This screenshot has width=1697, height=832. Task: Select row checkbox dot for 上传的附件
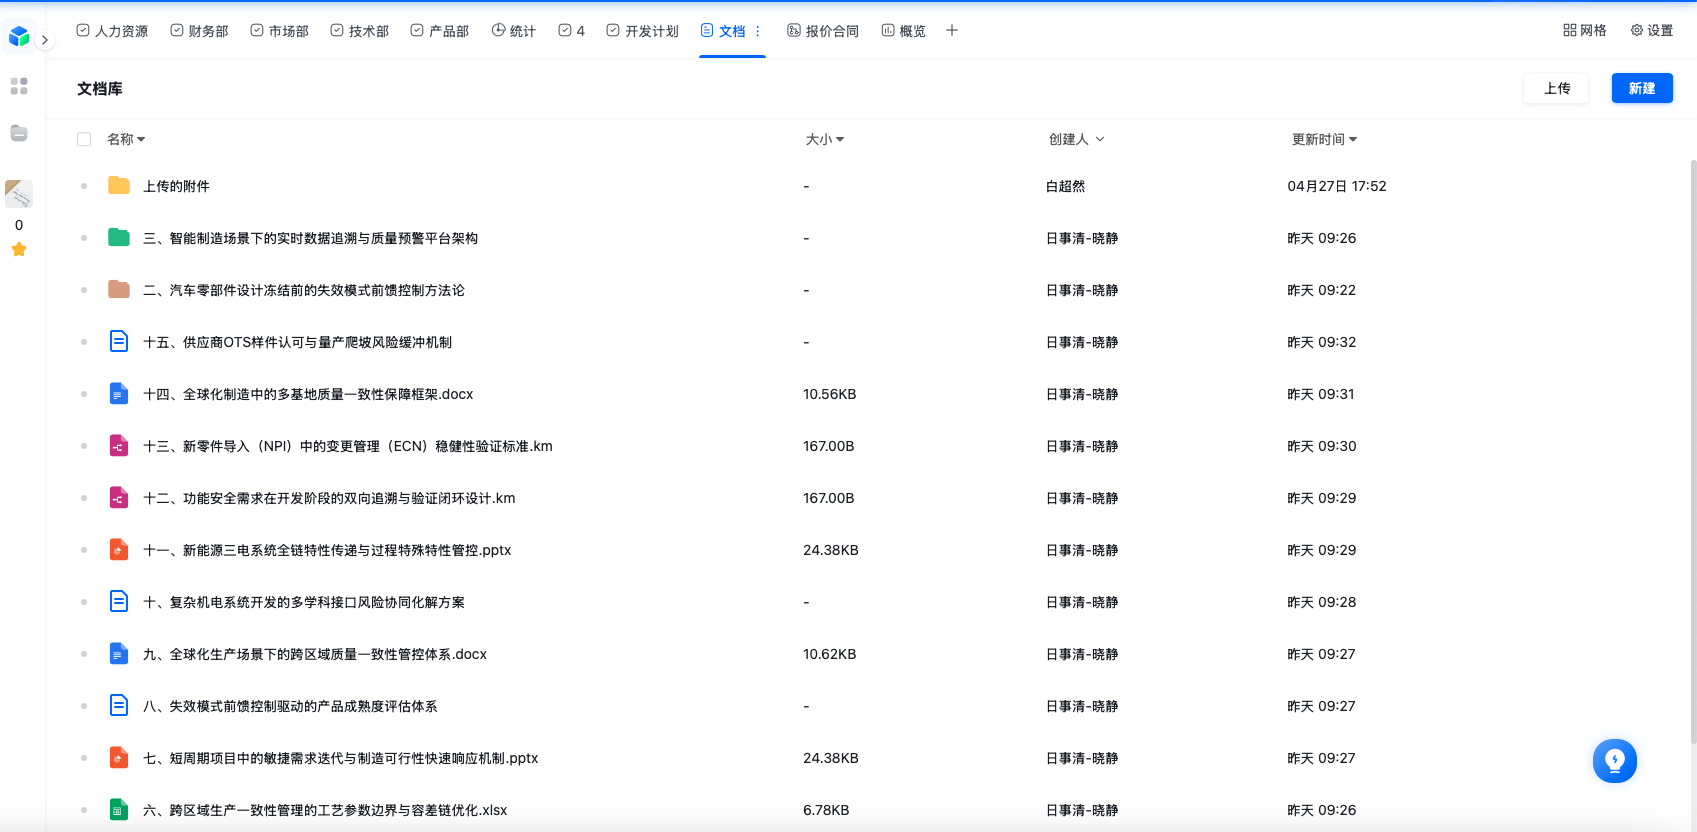coord(84,186)
